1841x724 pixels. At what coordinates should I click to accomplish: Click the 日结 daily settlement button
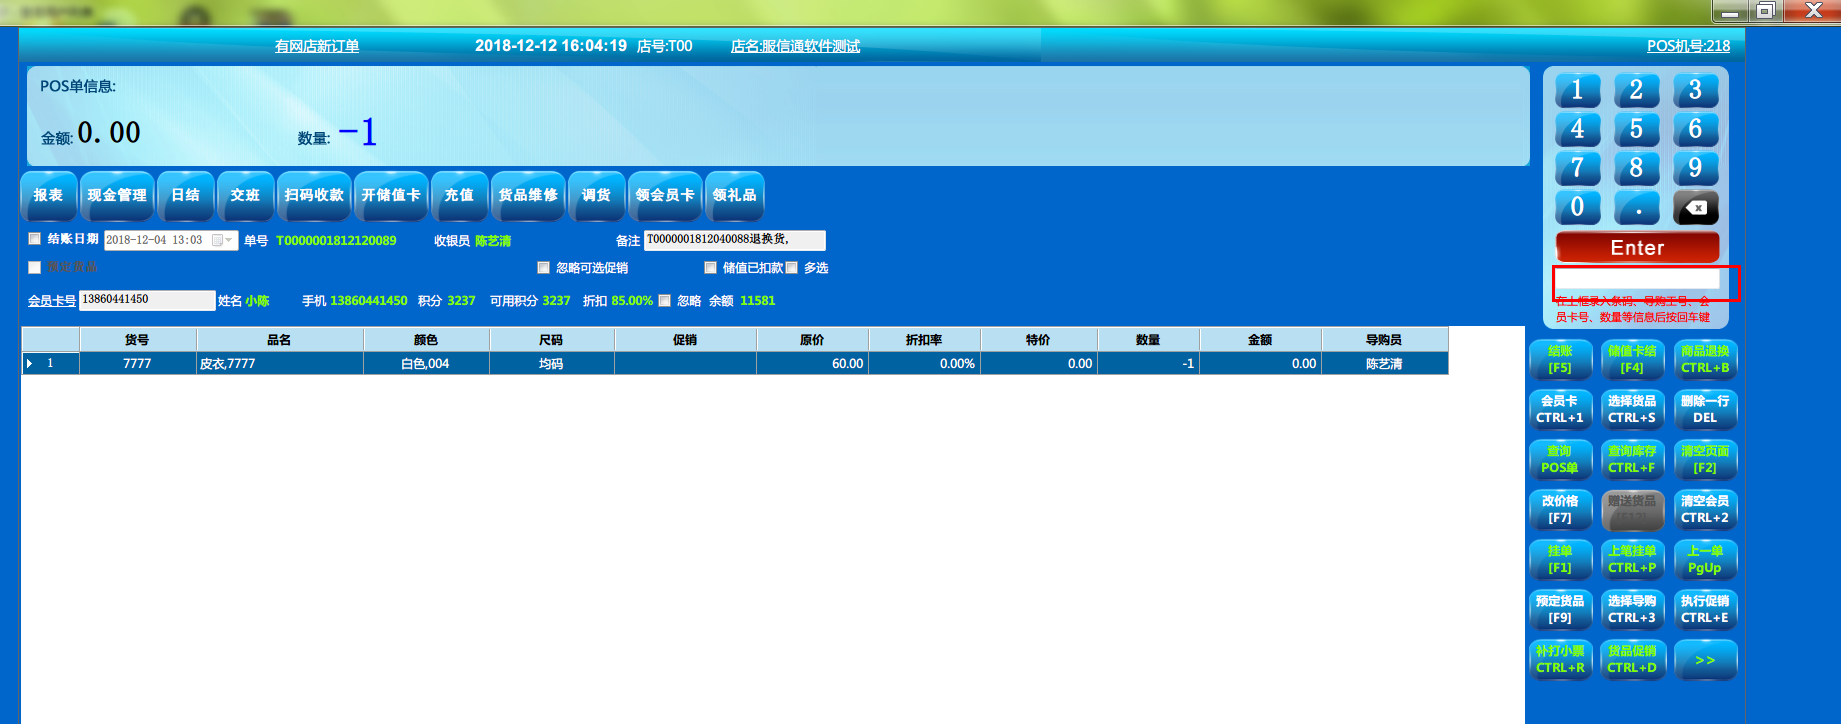185,195
